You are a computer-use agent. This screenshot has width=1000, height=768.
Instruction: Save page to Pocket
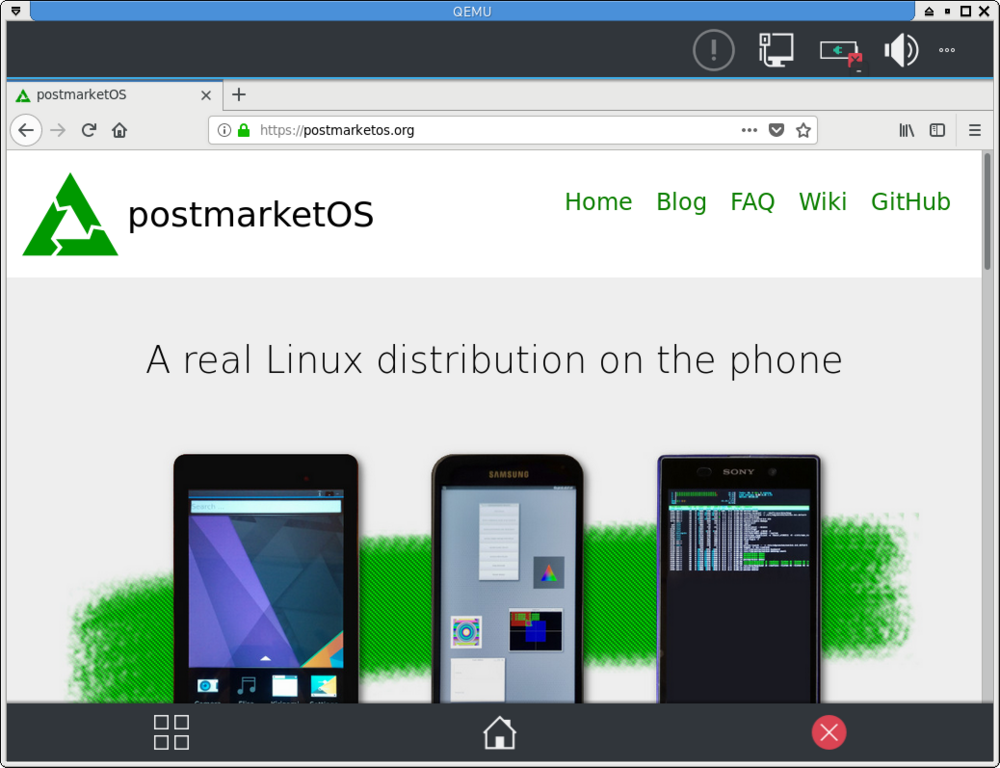(x=777, y=130)
